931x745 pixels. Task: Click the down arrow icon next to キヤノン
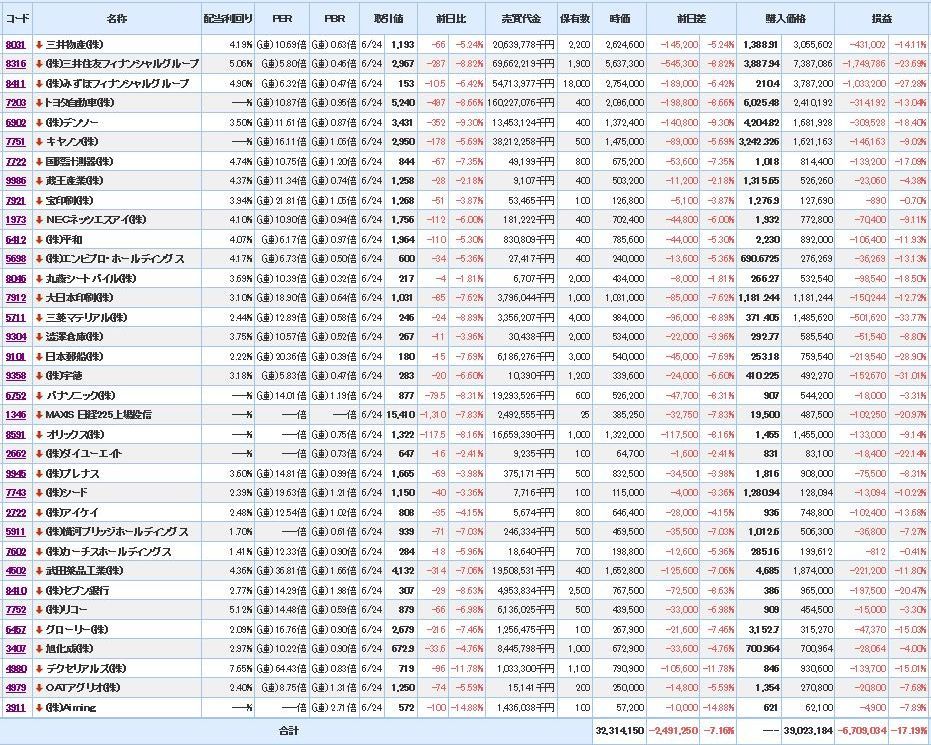point(38,141)
